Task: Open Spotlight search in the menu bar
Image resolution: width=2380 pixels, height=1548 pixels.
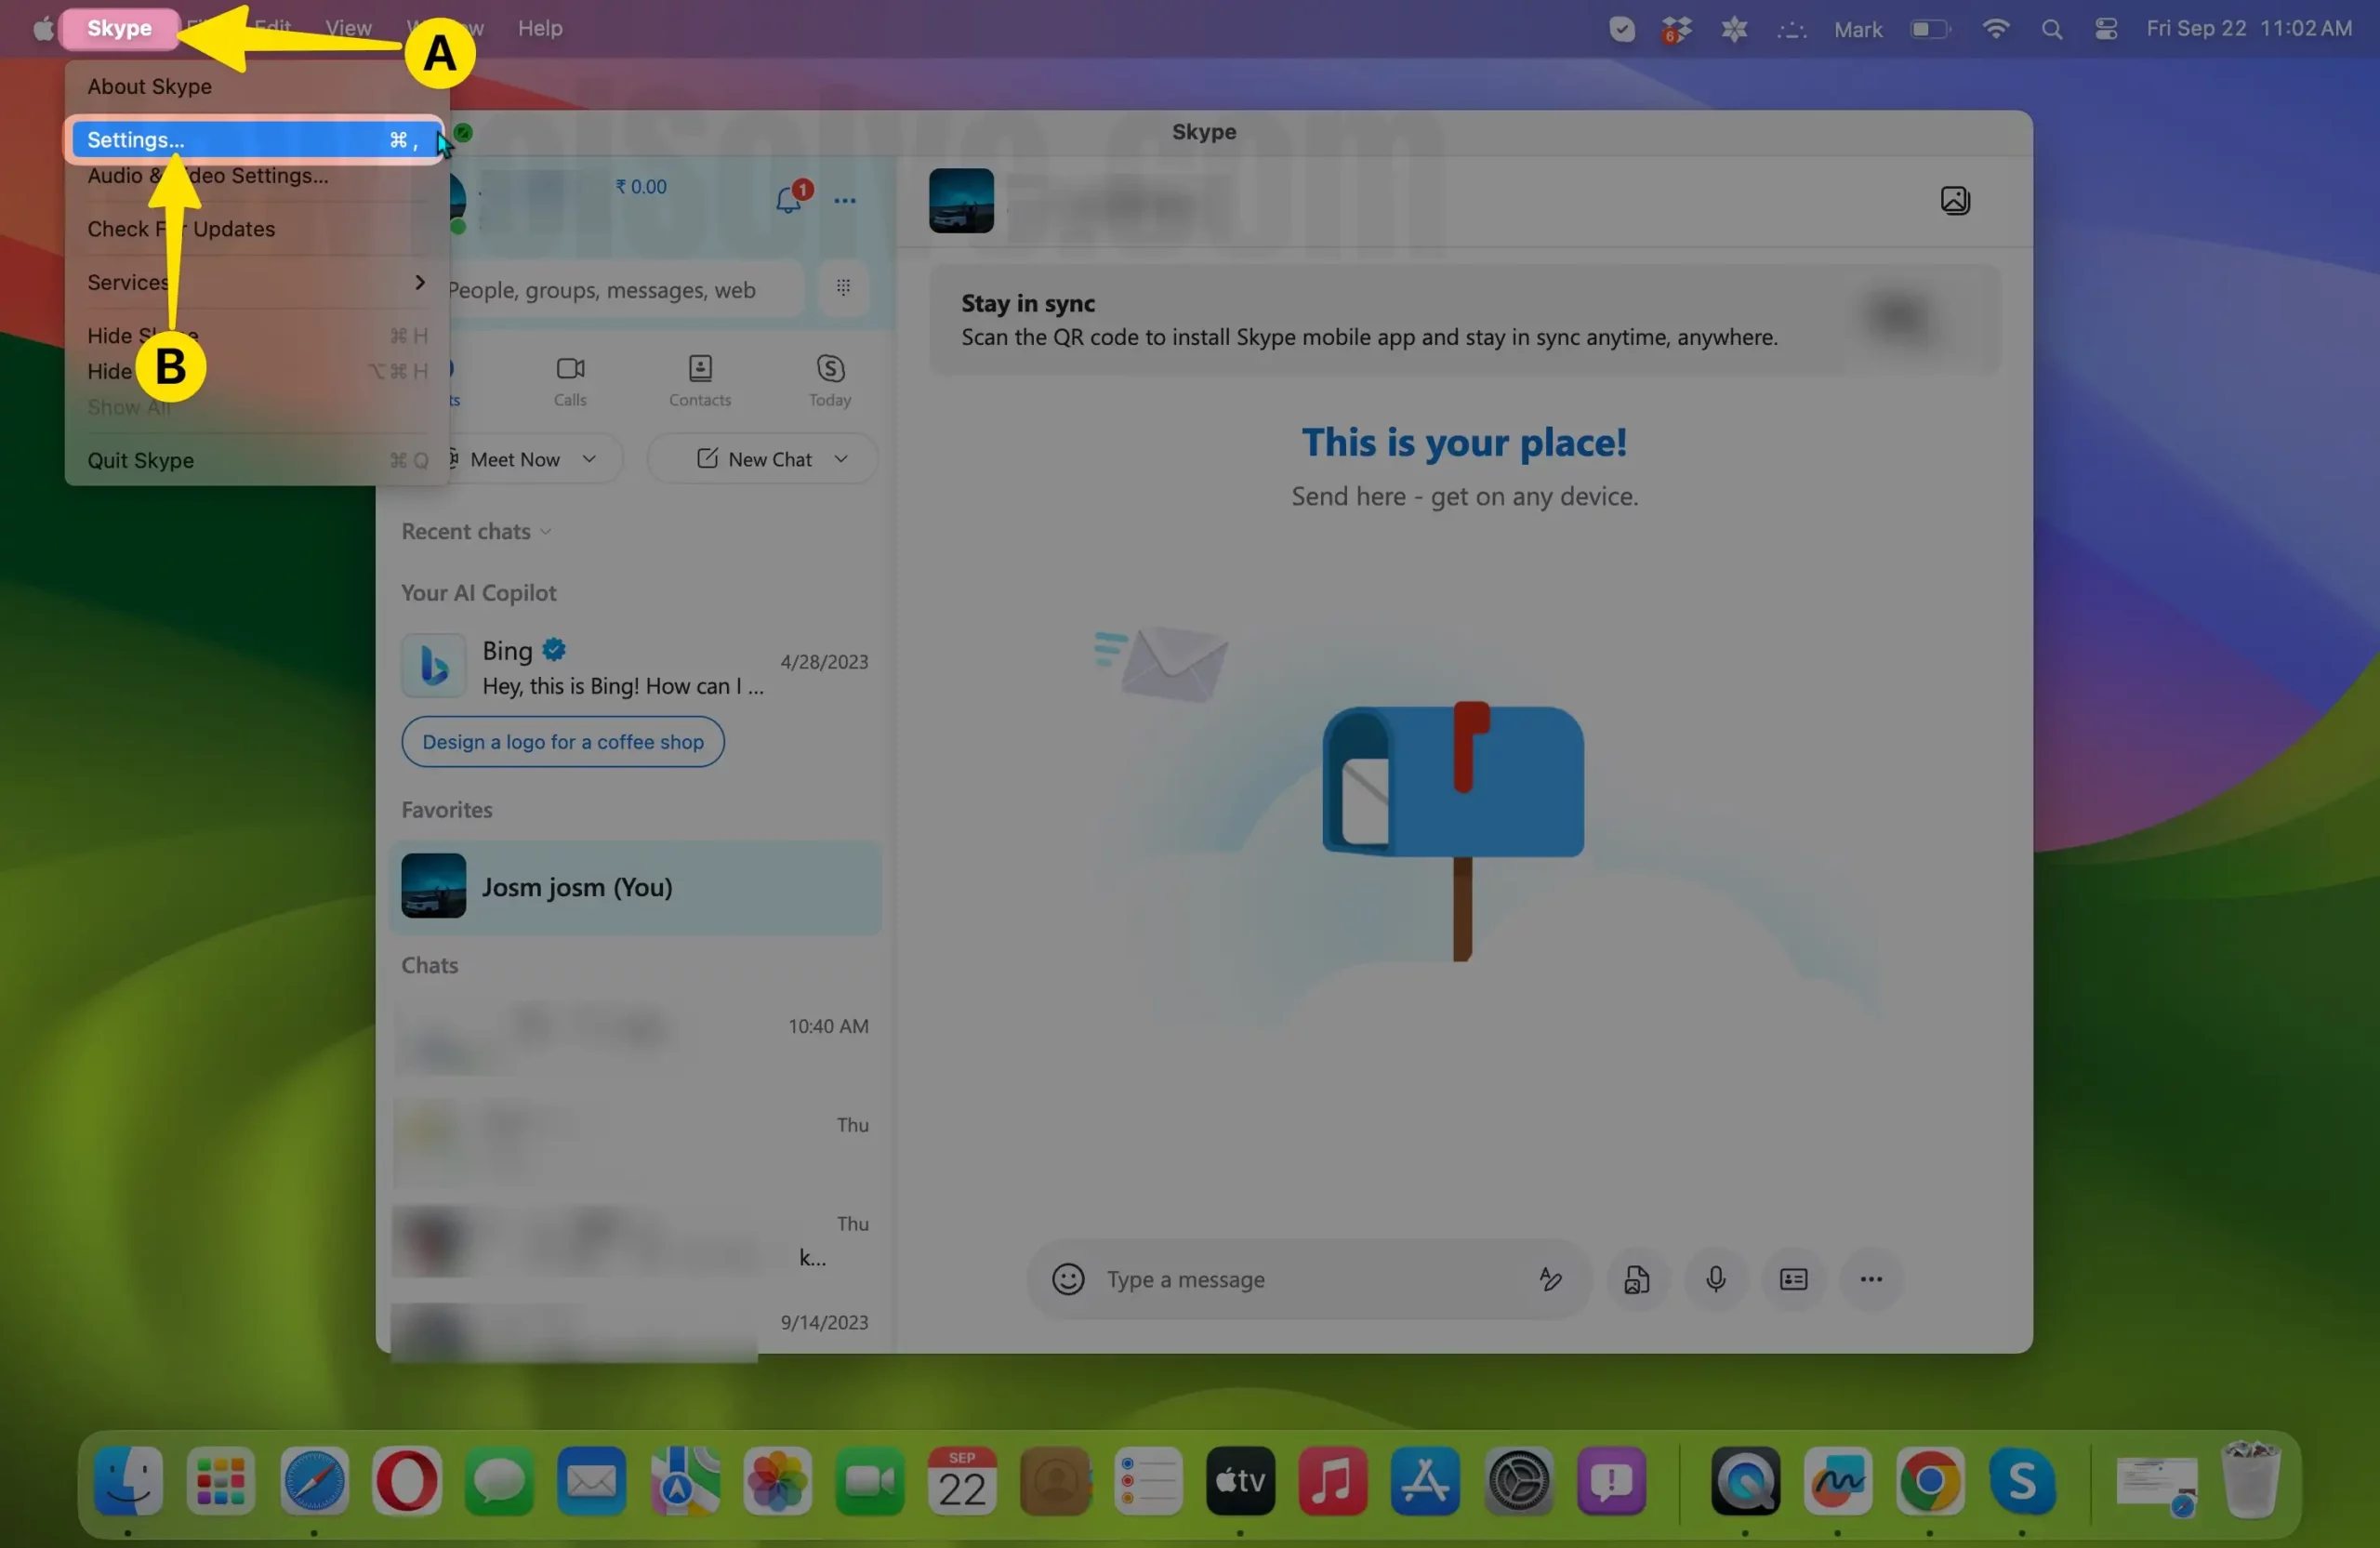Action: 2051,29
